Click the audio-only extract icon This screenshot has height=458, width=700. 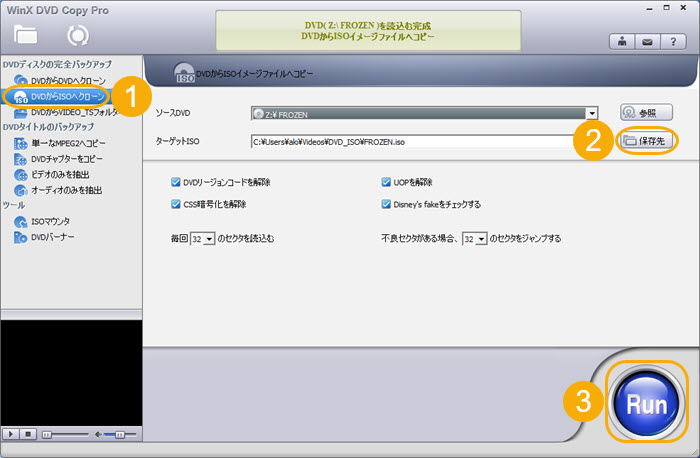(x=21, y=190)
